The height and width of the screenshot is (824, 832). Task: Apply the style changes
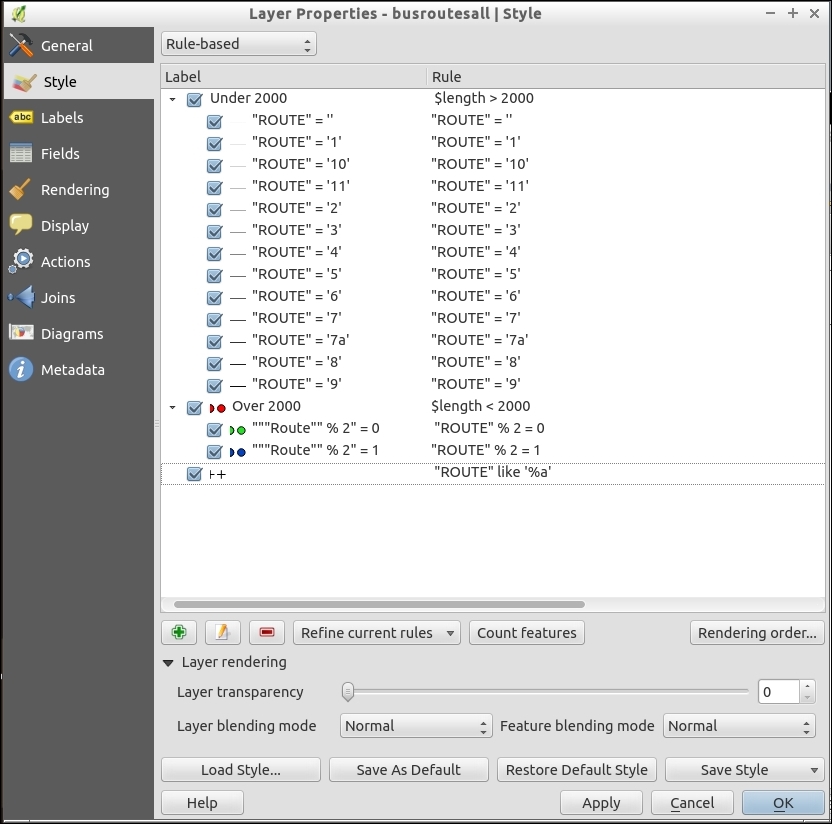(x=601, y=803)
